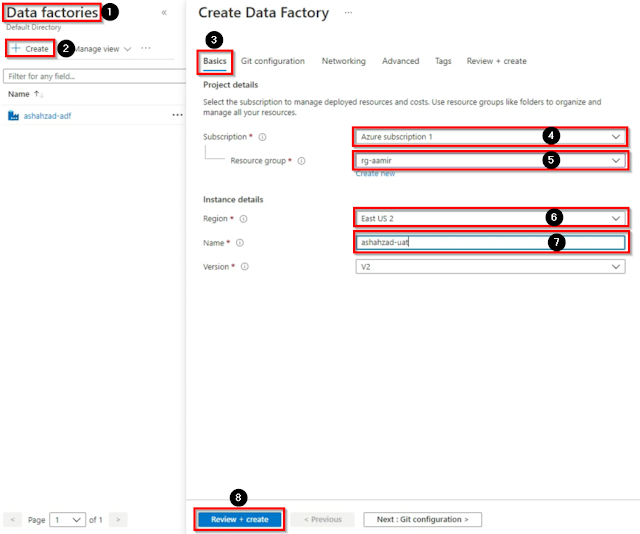Click the blue Review + create button
The width and height of the screenshot is (640, 534).
pyautogui.click(x=240, y=519)
